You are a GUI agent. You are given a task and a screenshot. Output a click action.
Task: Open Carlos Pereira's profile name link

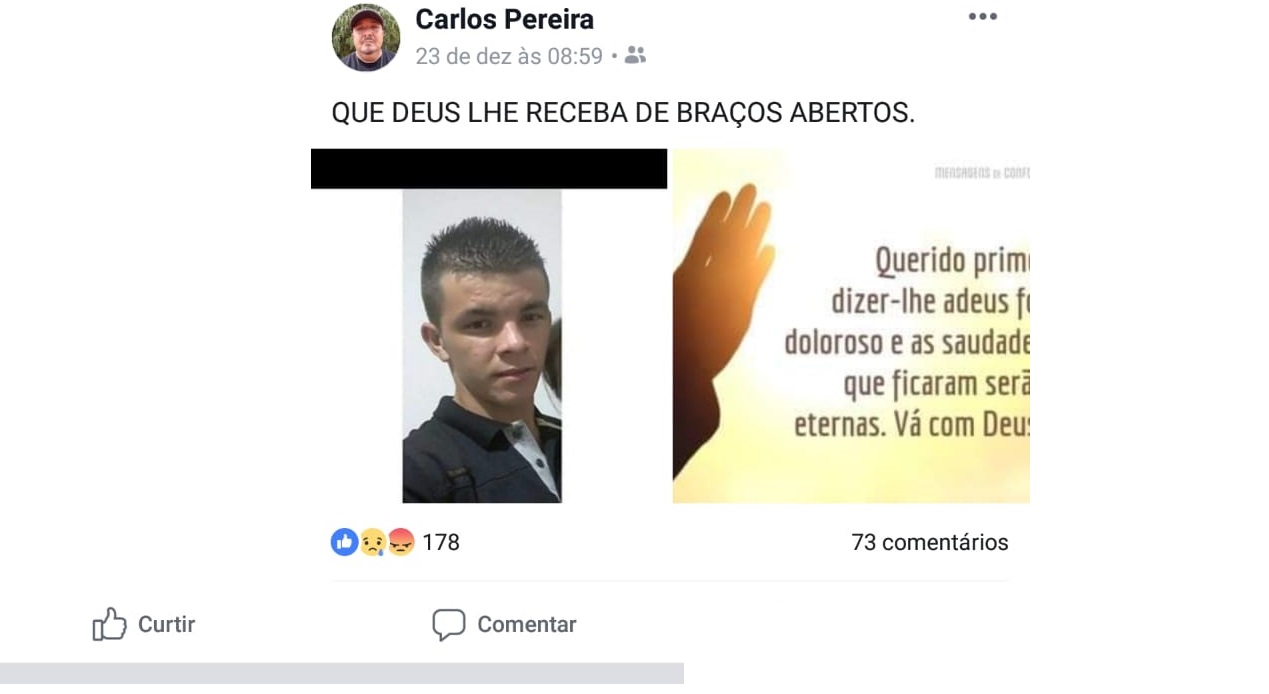pos(504,18)
